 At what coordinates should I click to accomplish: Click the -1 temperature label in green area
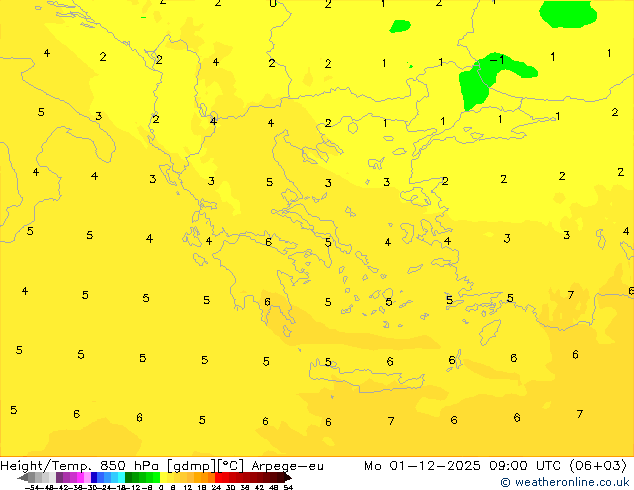(x=497, y=60)
